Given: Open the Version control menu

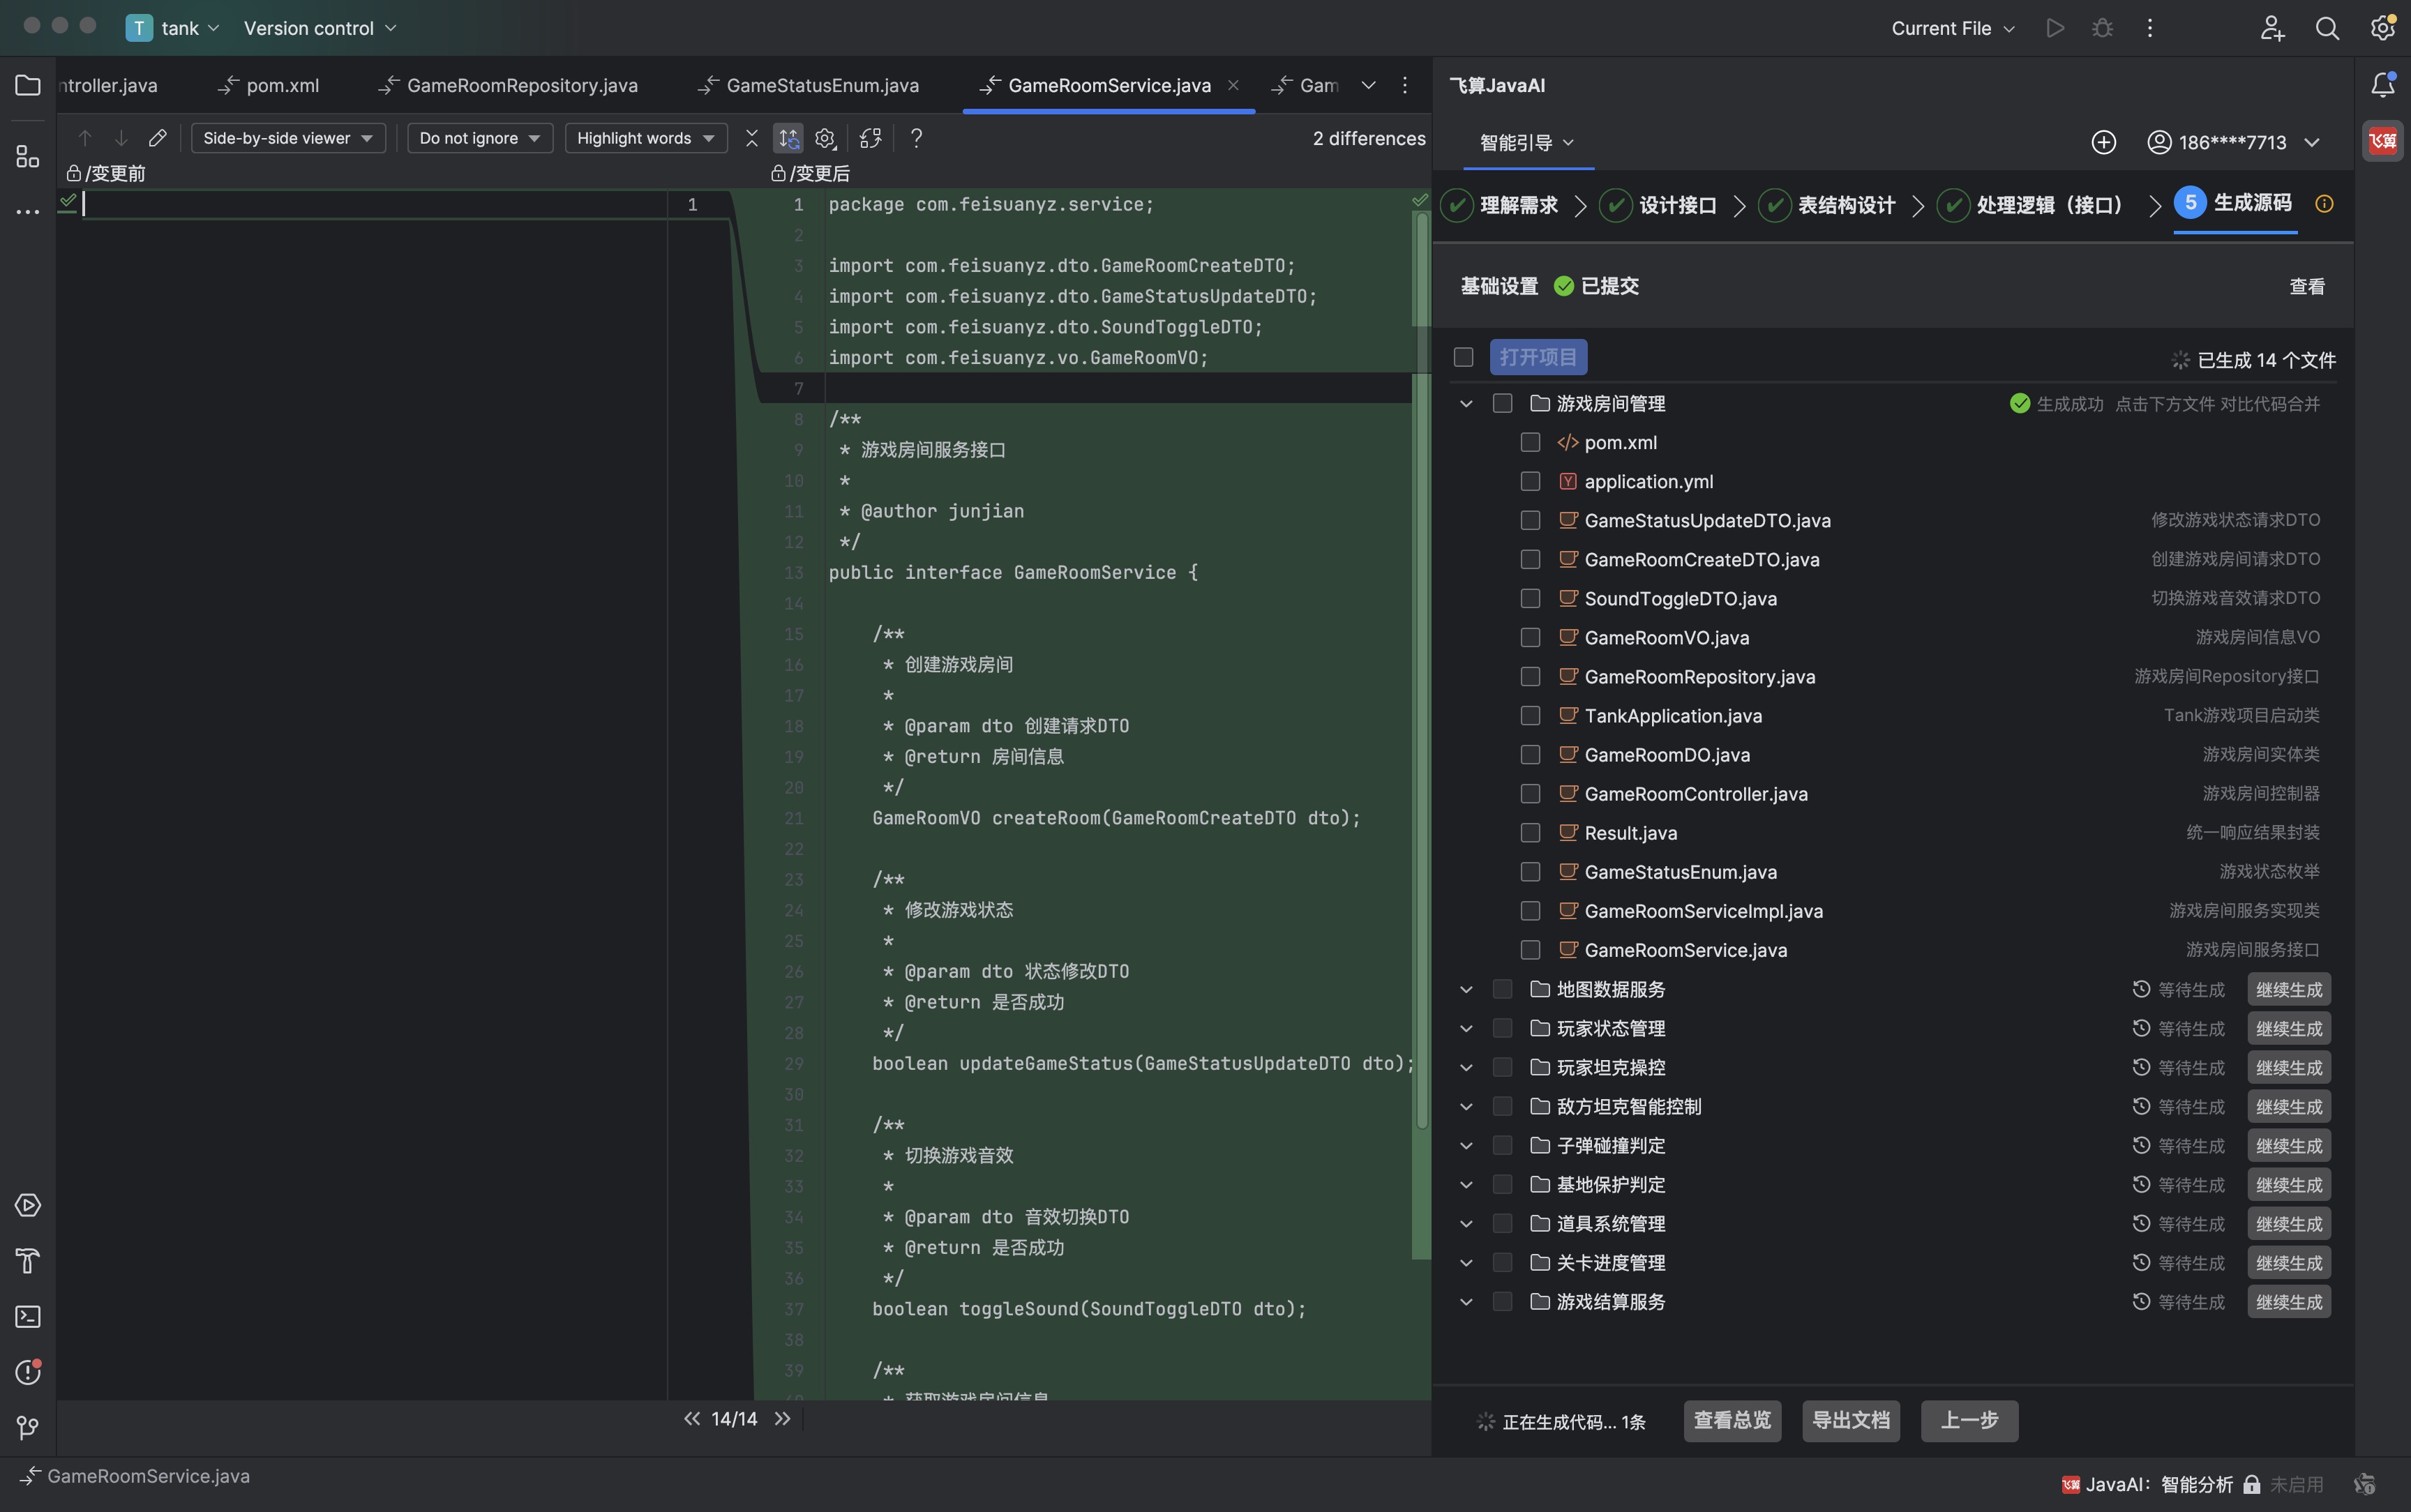Looking at the screenshot, I should coord(320,28).
